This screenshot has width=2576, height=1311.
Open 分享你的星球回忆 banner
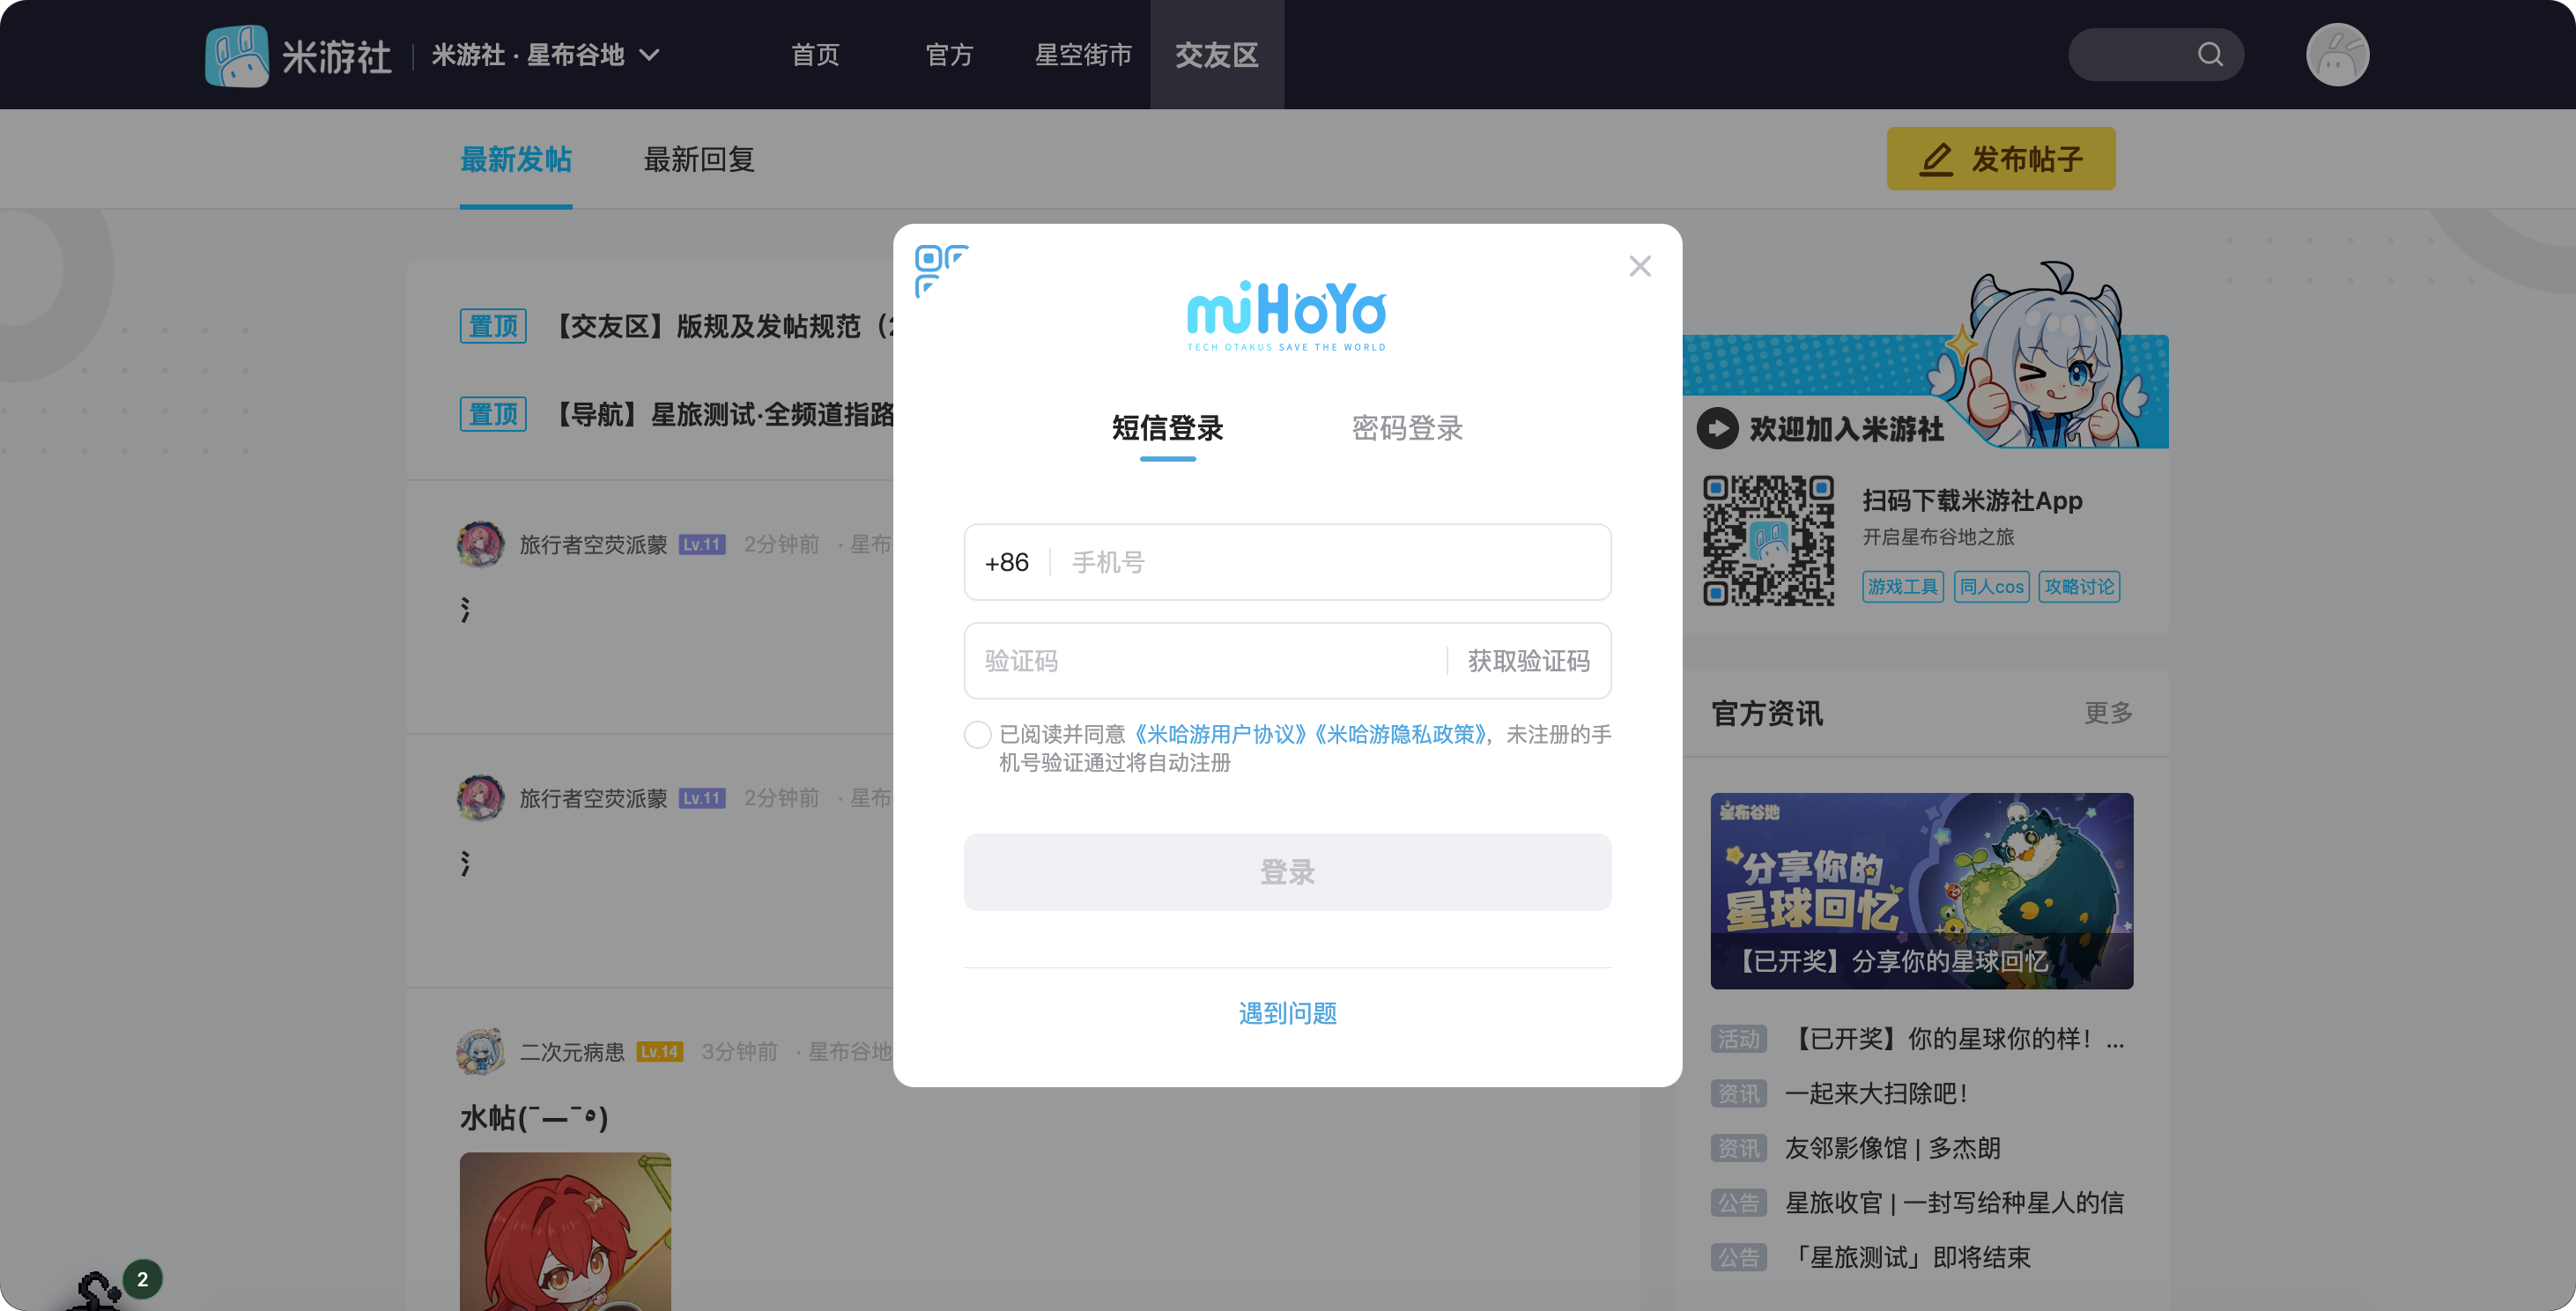1921,890
